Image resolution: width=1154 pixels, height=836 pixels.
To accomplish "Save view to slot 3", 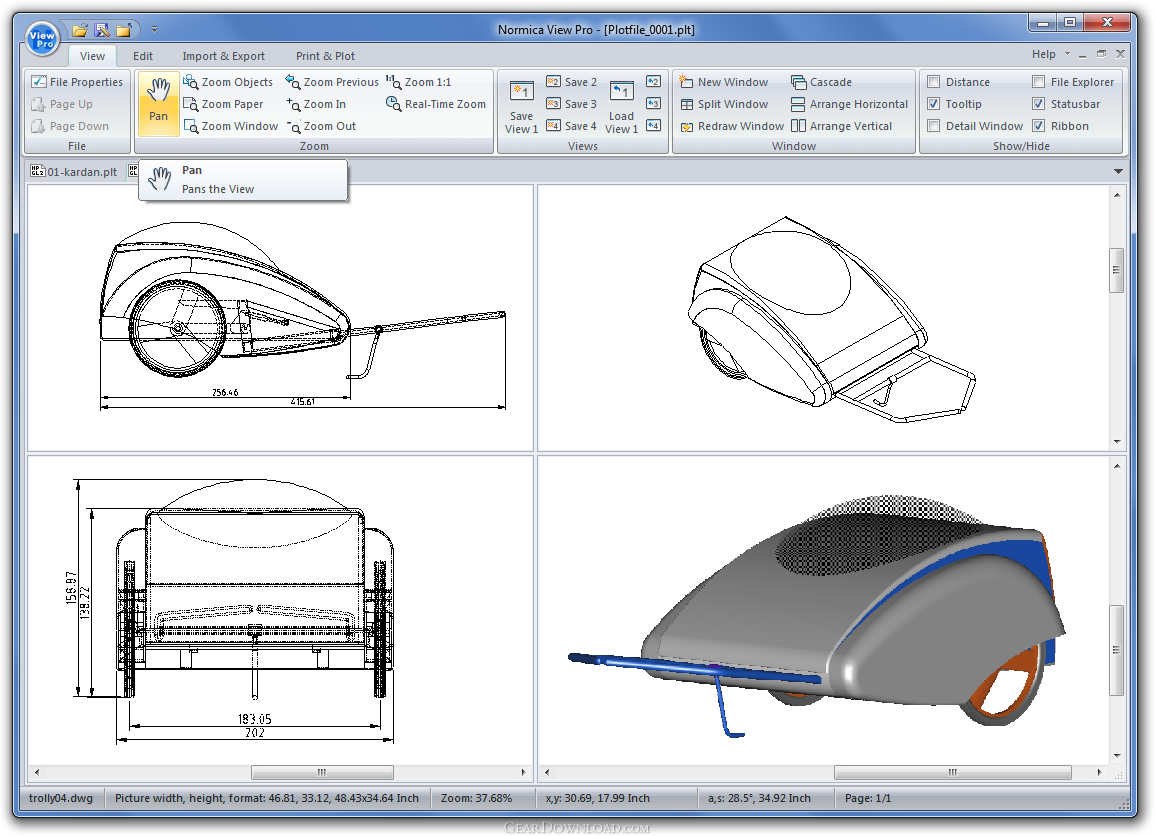I will [x=572, y=104].
